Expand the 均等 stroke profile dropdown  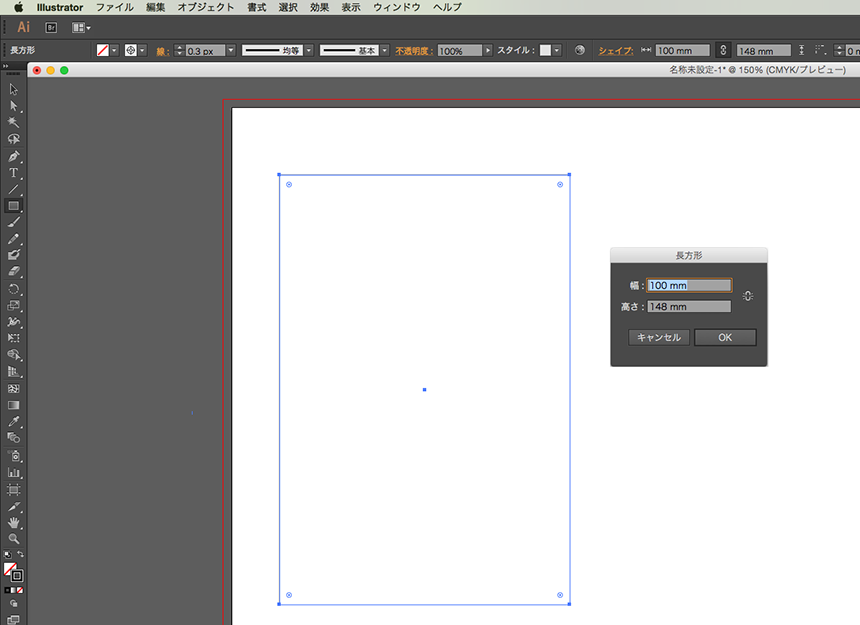pyautogui.click(x=309, y=50)
